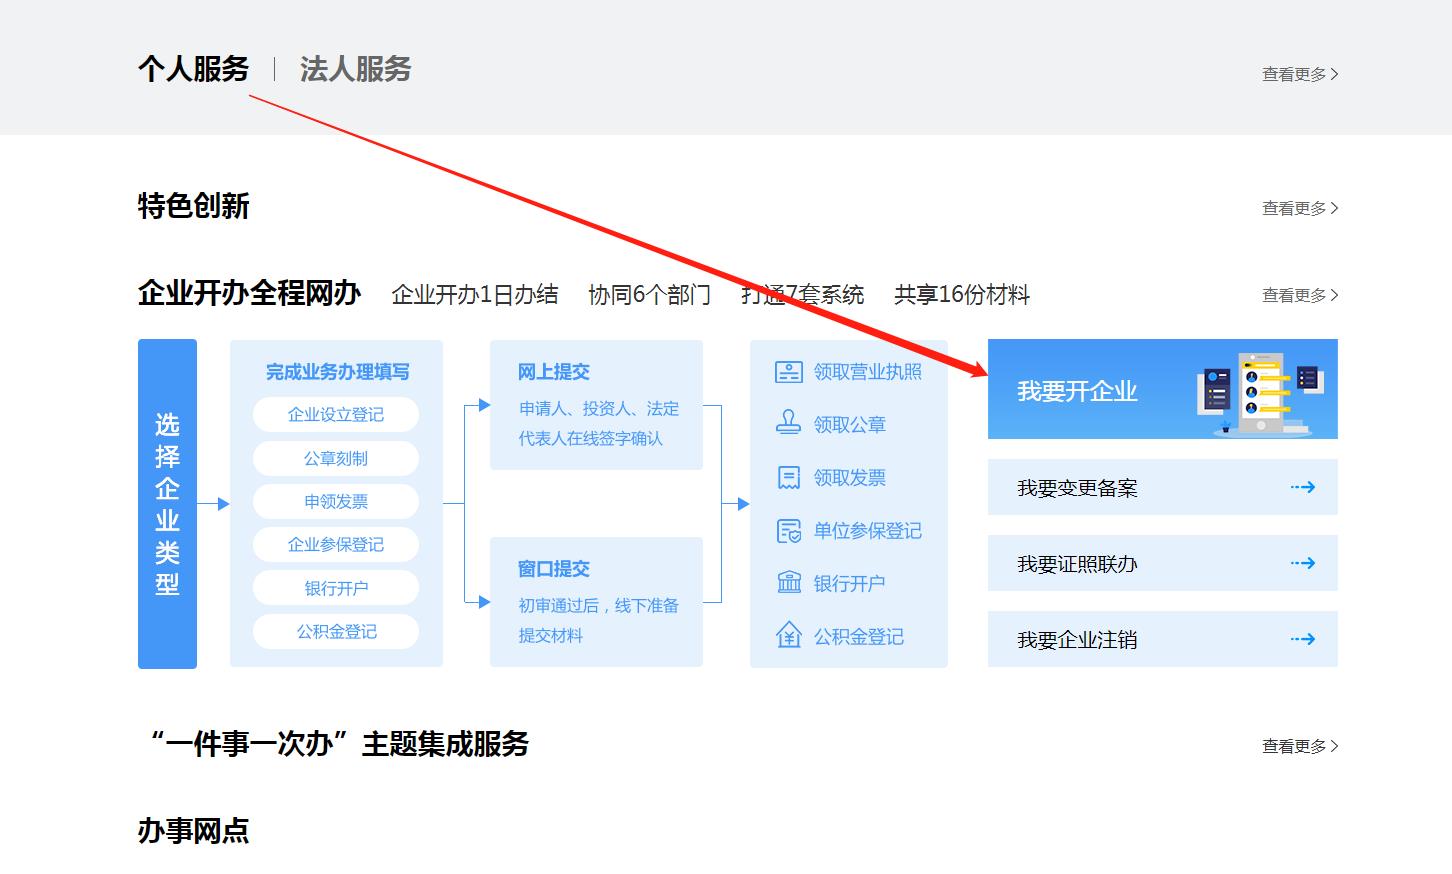Click 初审通过后，线下准备 description line
The image size is (1452, 874).
[599, 606]
